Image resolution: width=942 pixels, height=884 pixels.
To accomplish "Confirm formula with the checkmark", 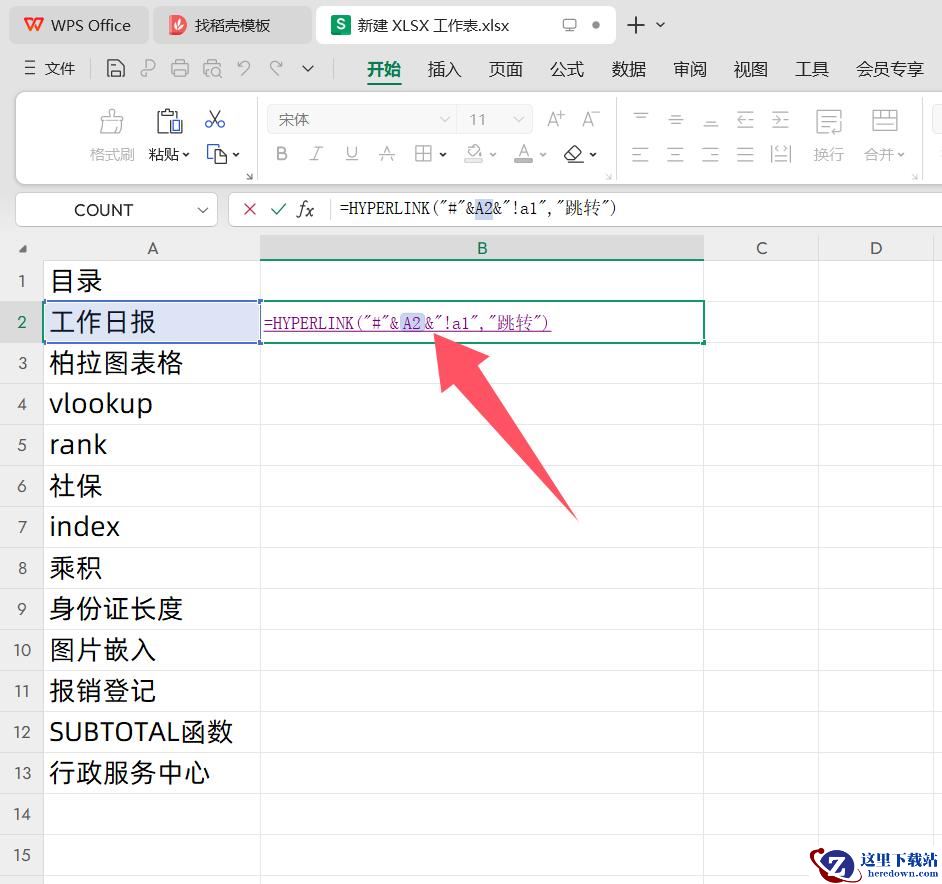I will click(278, 209).
